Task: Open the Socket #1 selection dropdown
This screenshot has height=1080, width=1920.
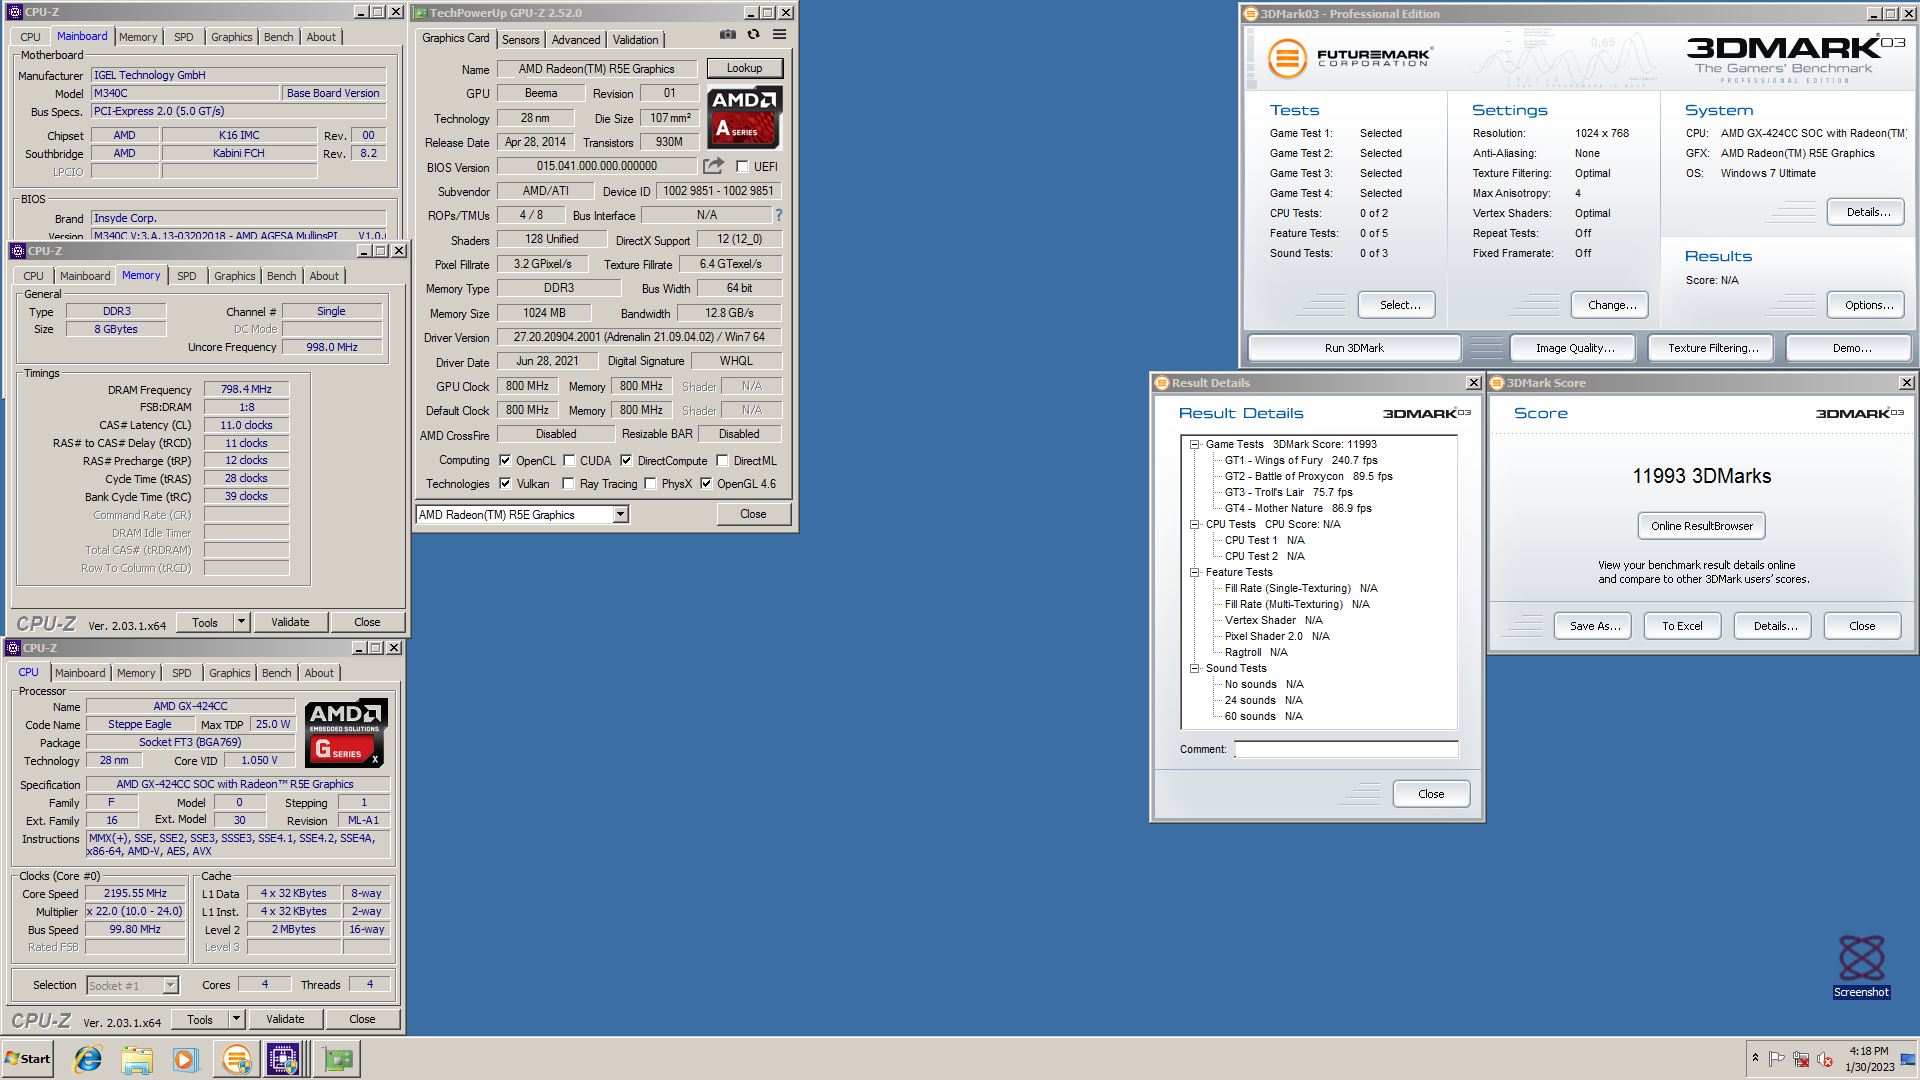Action: [170, 986]
